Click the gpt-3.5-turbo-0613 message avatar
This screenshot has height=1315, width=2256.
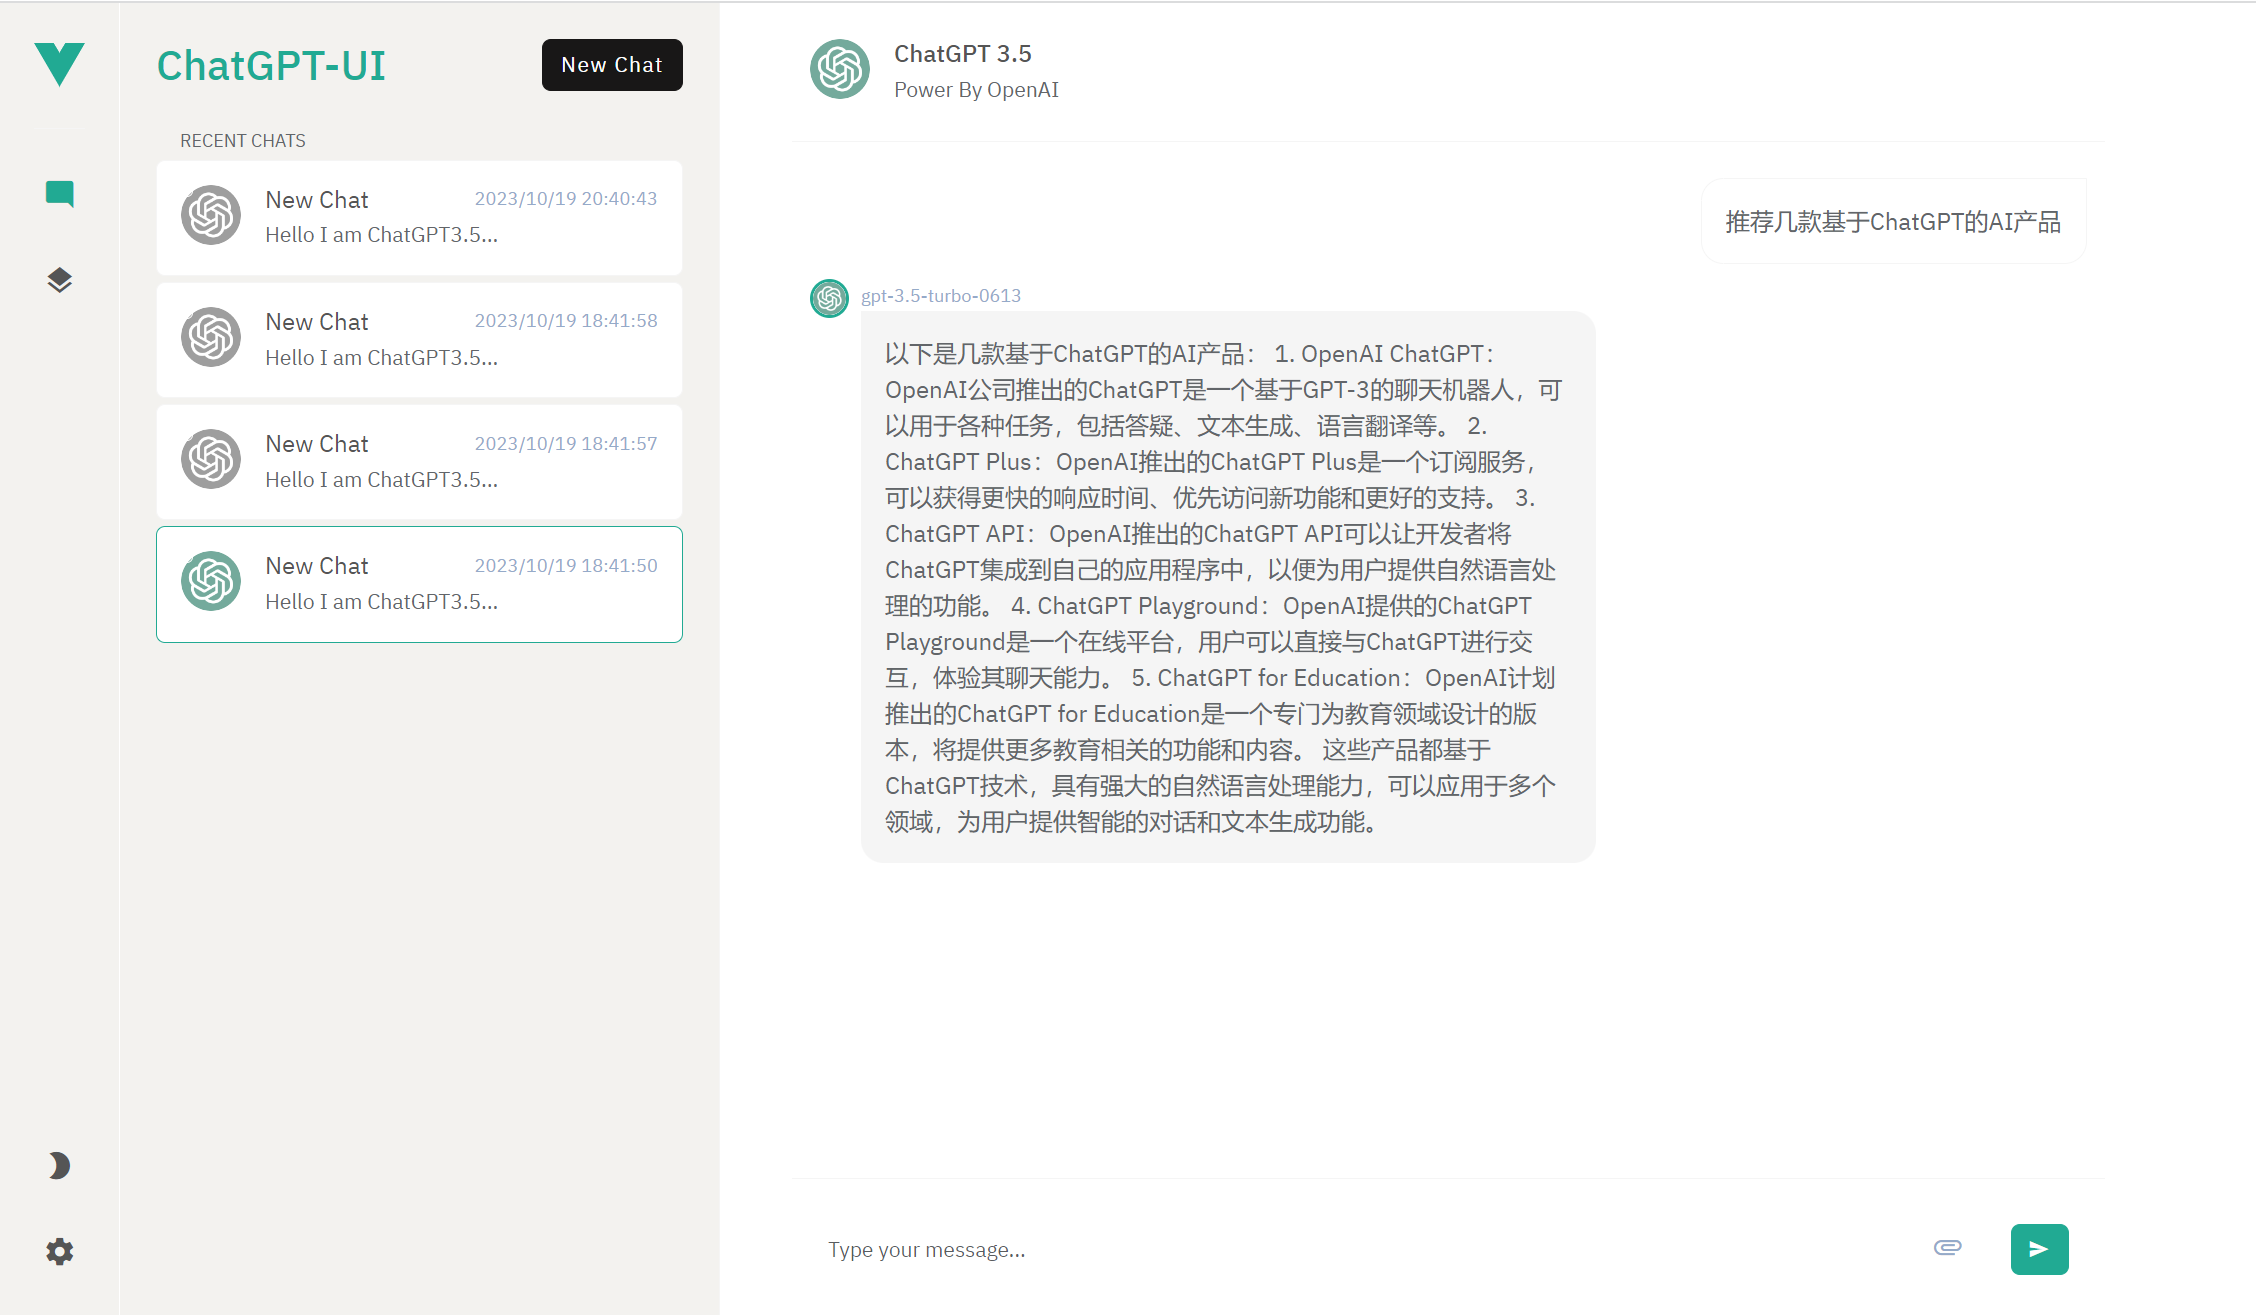coord(829,298)
